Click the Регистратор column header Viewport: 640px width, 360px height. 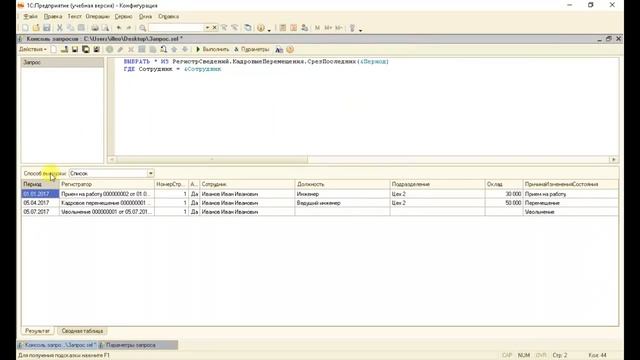coord(107,184)
